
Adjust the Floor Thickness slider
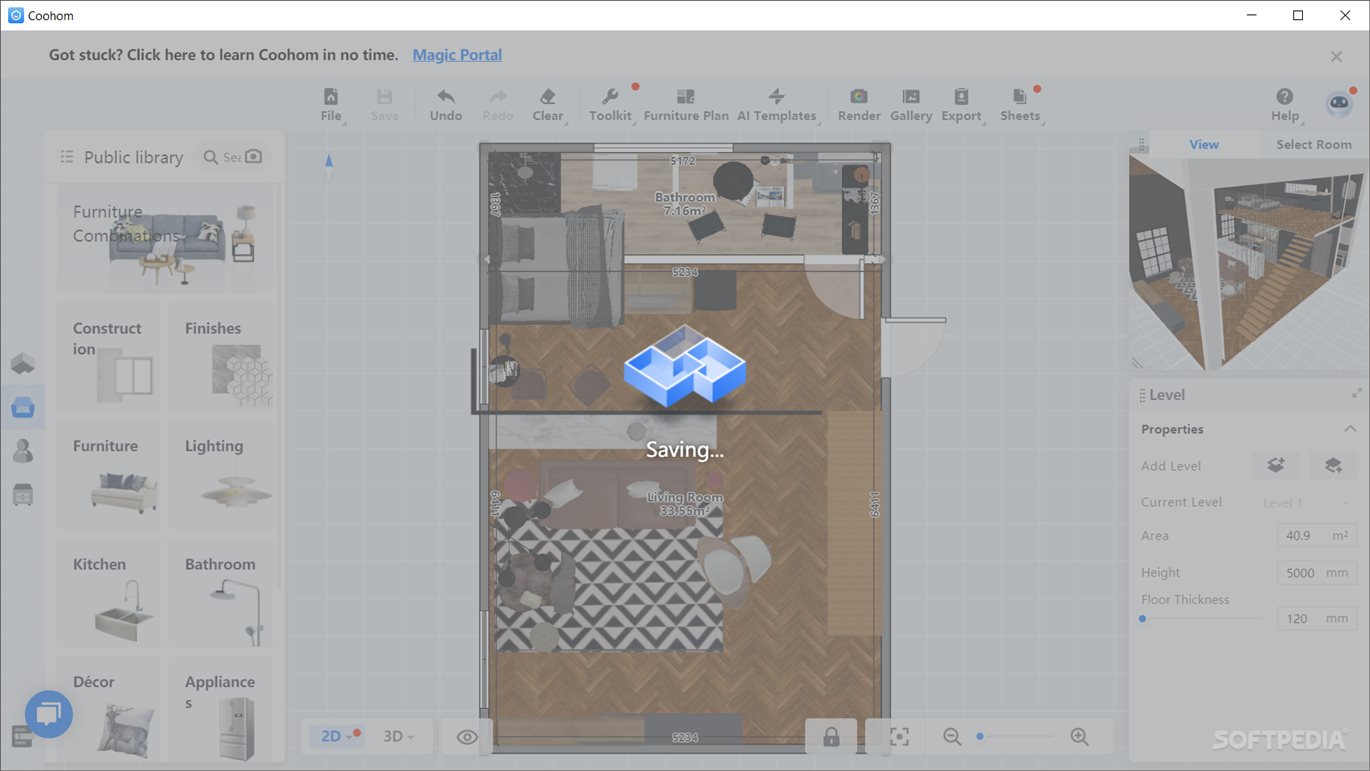point(1200,618)
